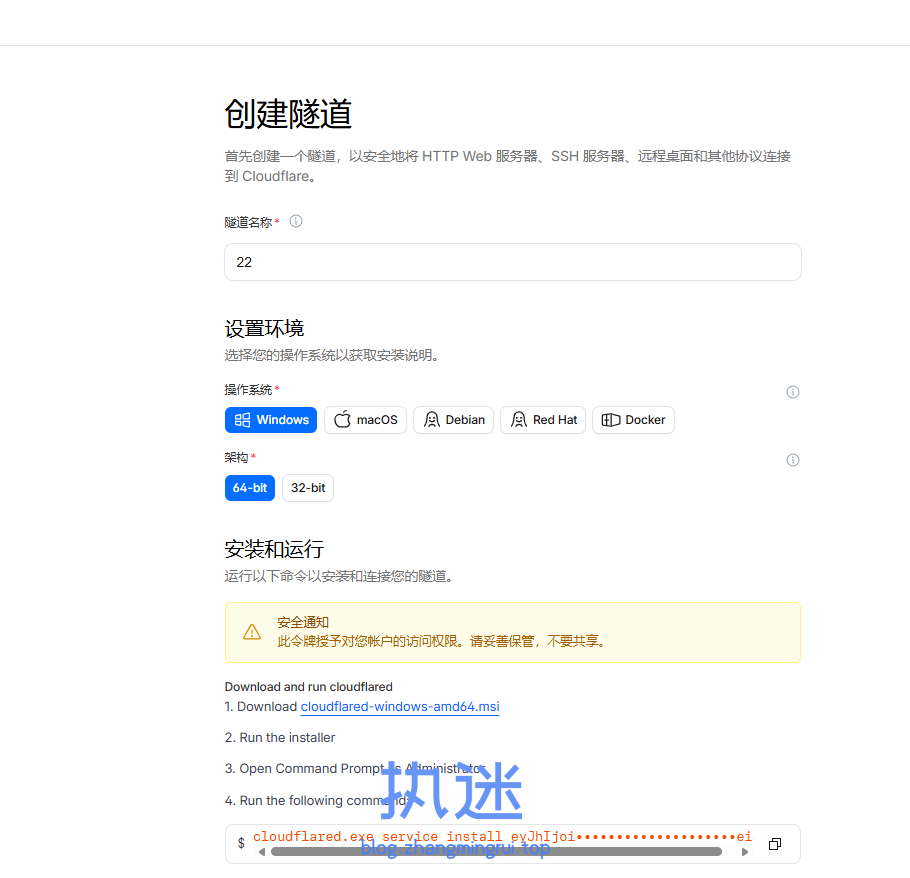
Task: Click the 创建隧道 page heading
Action: pos(288,114)
